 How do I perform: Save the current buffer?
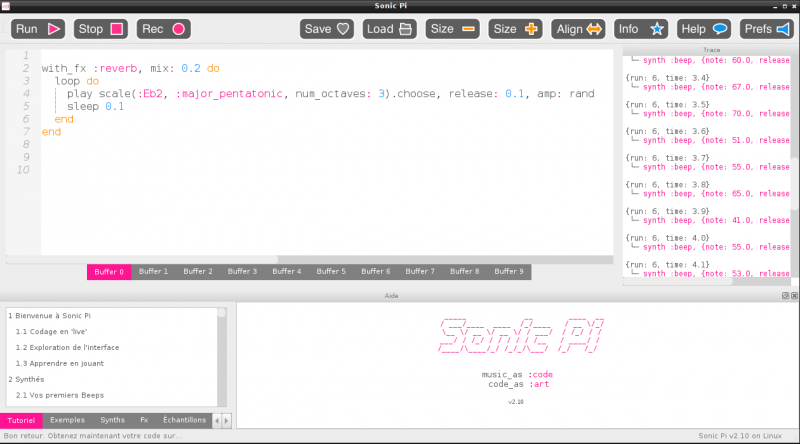tap(328, 29)
